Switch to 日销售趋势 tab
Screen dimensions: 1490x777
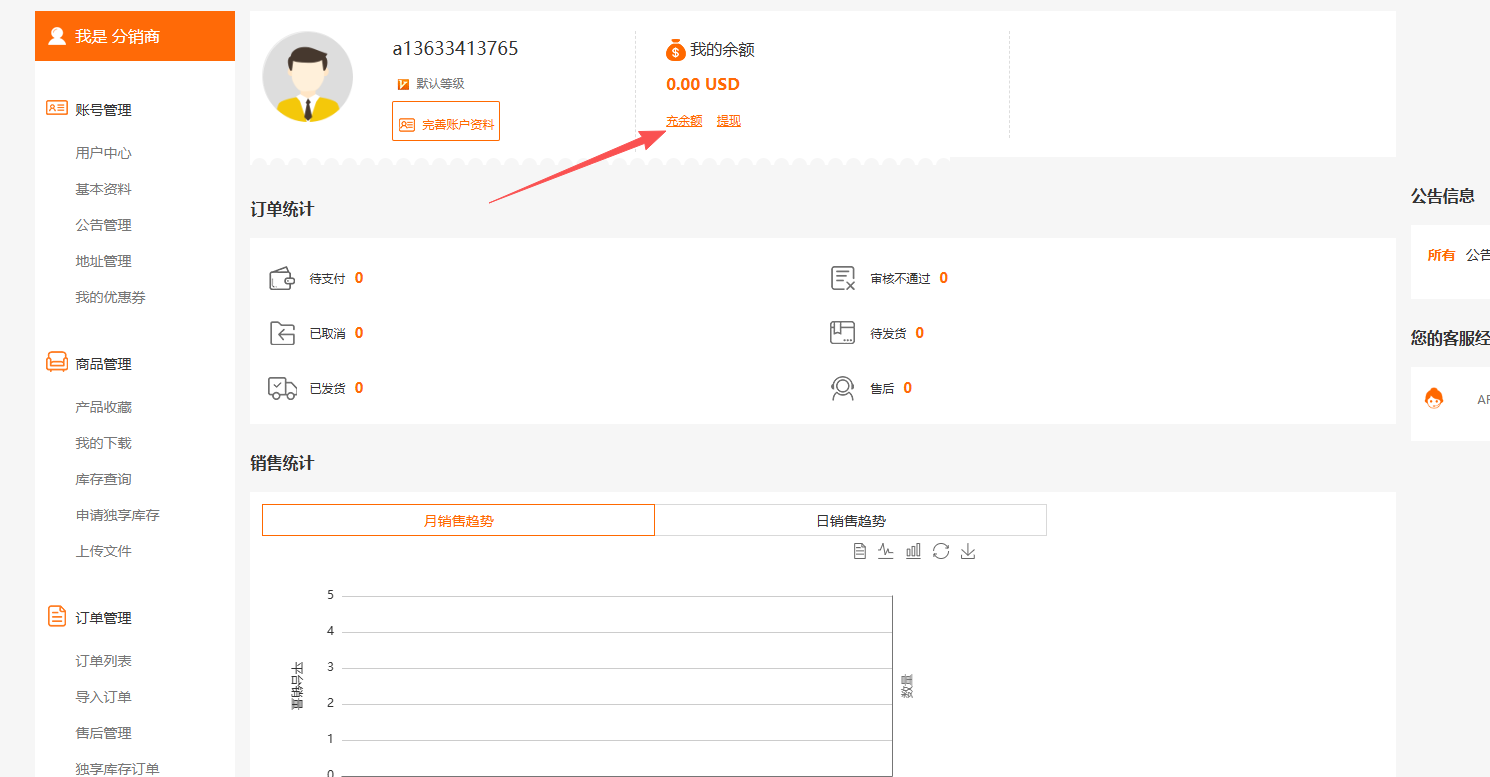851,520
